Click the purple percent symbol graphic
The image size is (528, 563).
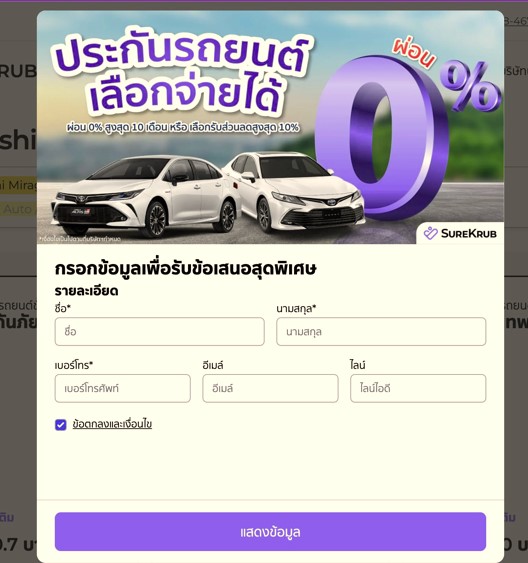coord(471,86)
